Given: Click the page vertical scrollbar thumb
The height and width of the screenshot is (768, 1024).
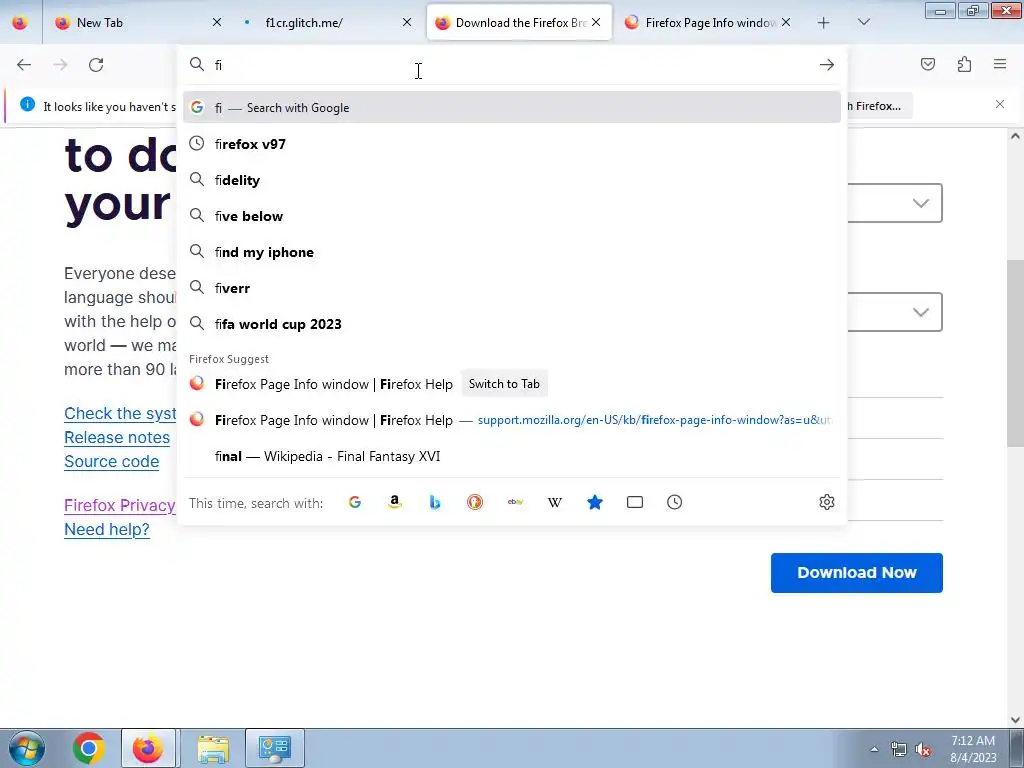Looking at the screenshot, I should click(x=1015, y=353).
